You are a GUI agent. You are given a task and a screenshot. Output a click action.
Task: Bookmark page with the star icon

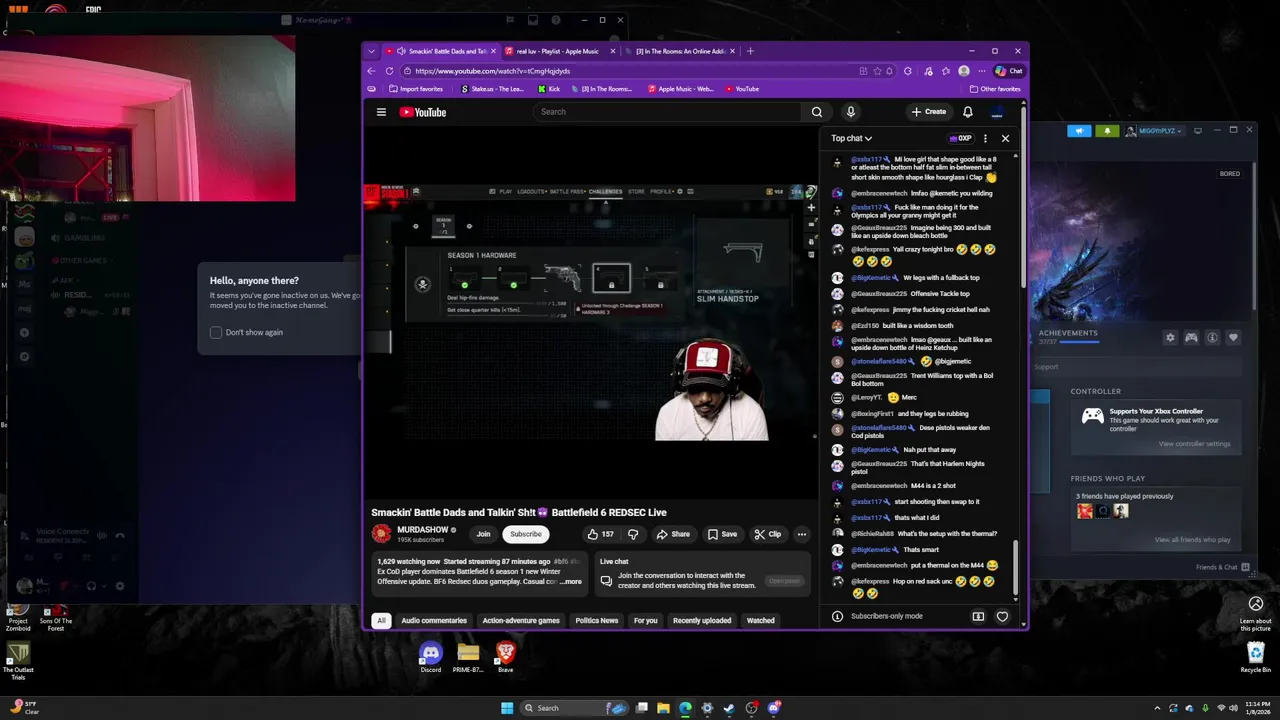pyautogui.click(x=877, y=71)
